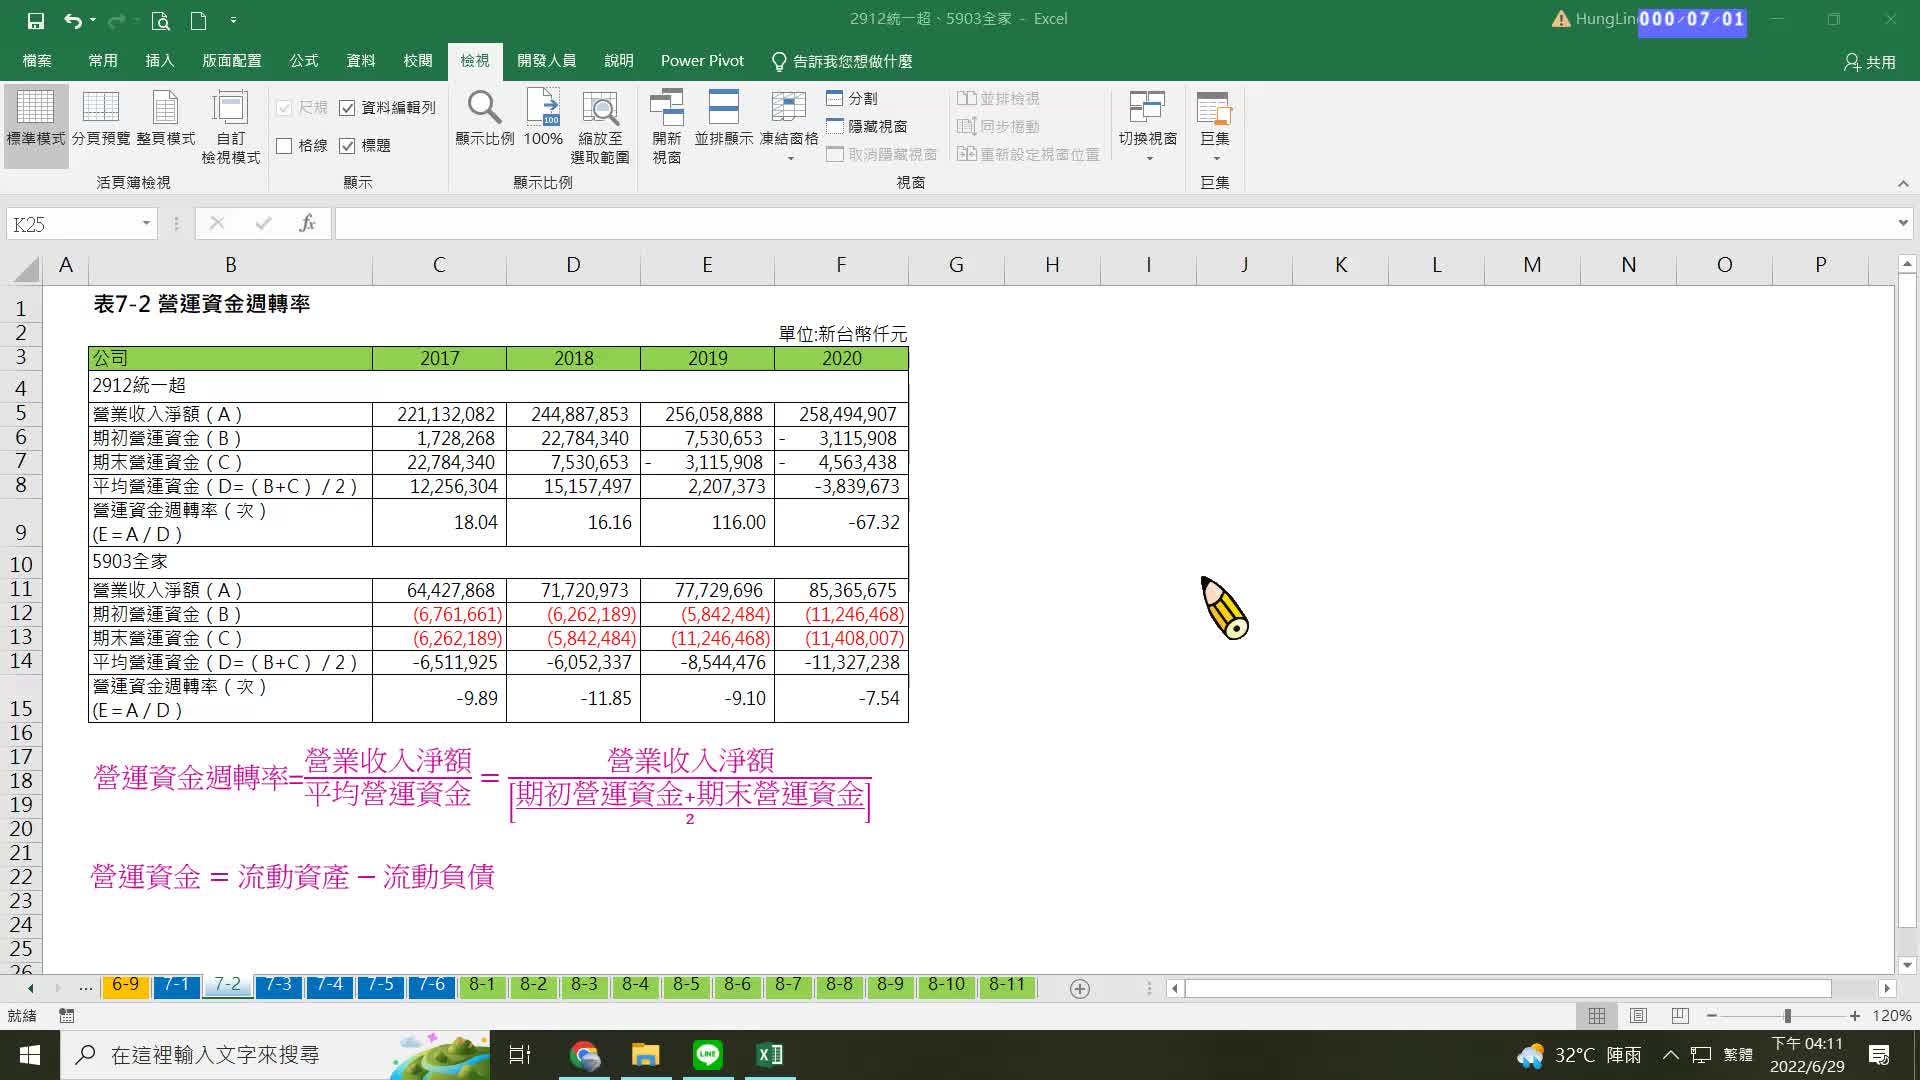This screenshot has height=1080, width=1920.
Task: Open Task View on the taskbar
Action: [x=520, y=1054]
